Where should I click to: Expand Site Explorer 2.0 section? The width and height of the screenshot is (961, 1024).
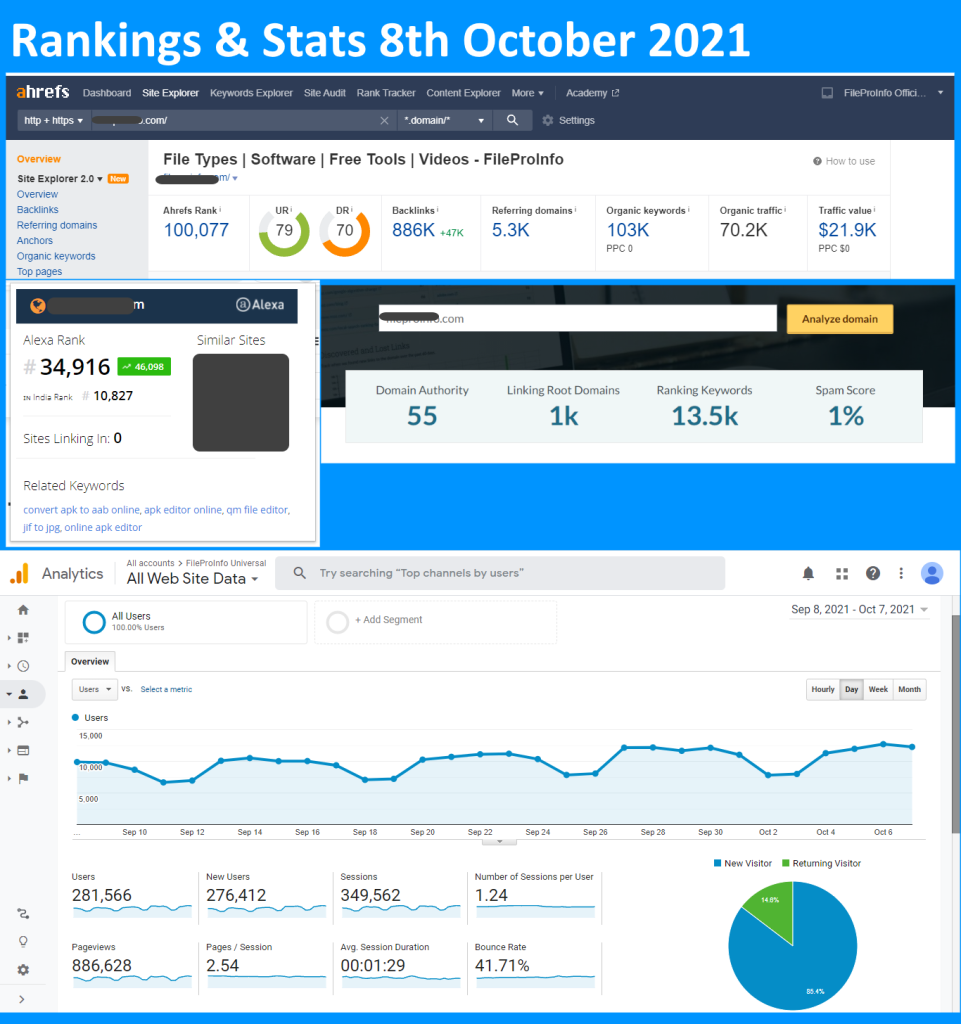click(60, 178)
